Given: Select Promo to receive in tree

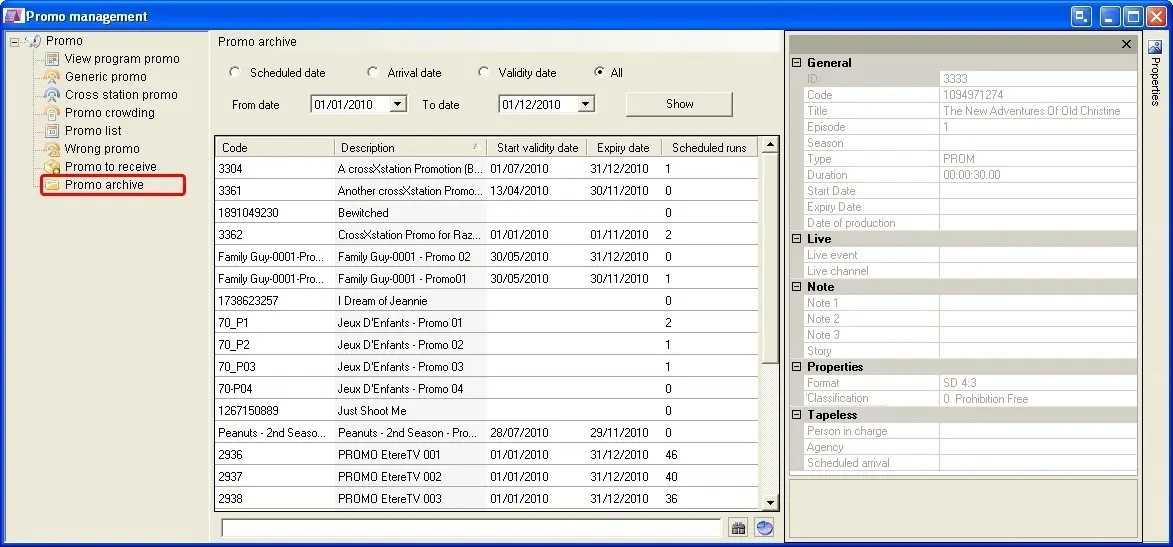Looking at the screenshot, I should pyautogui.click(x=110, y=167).
